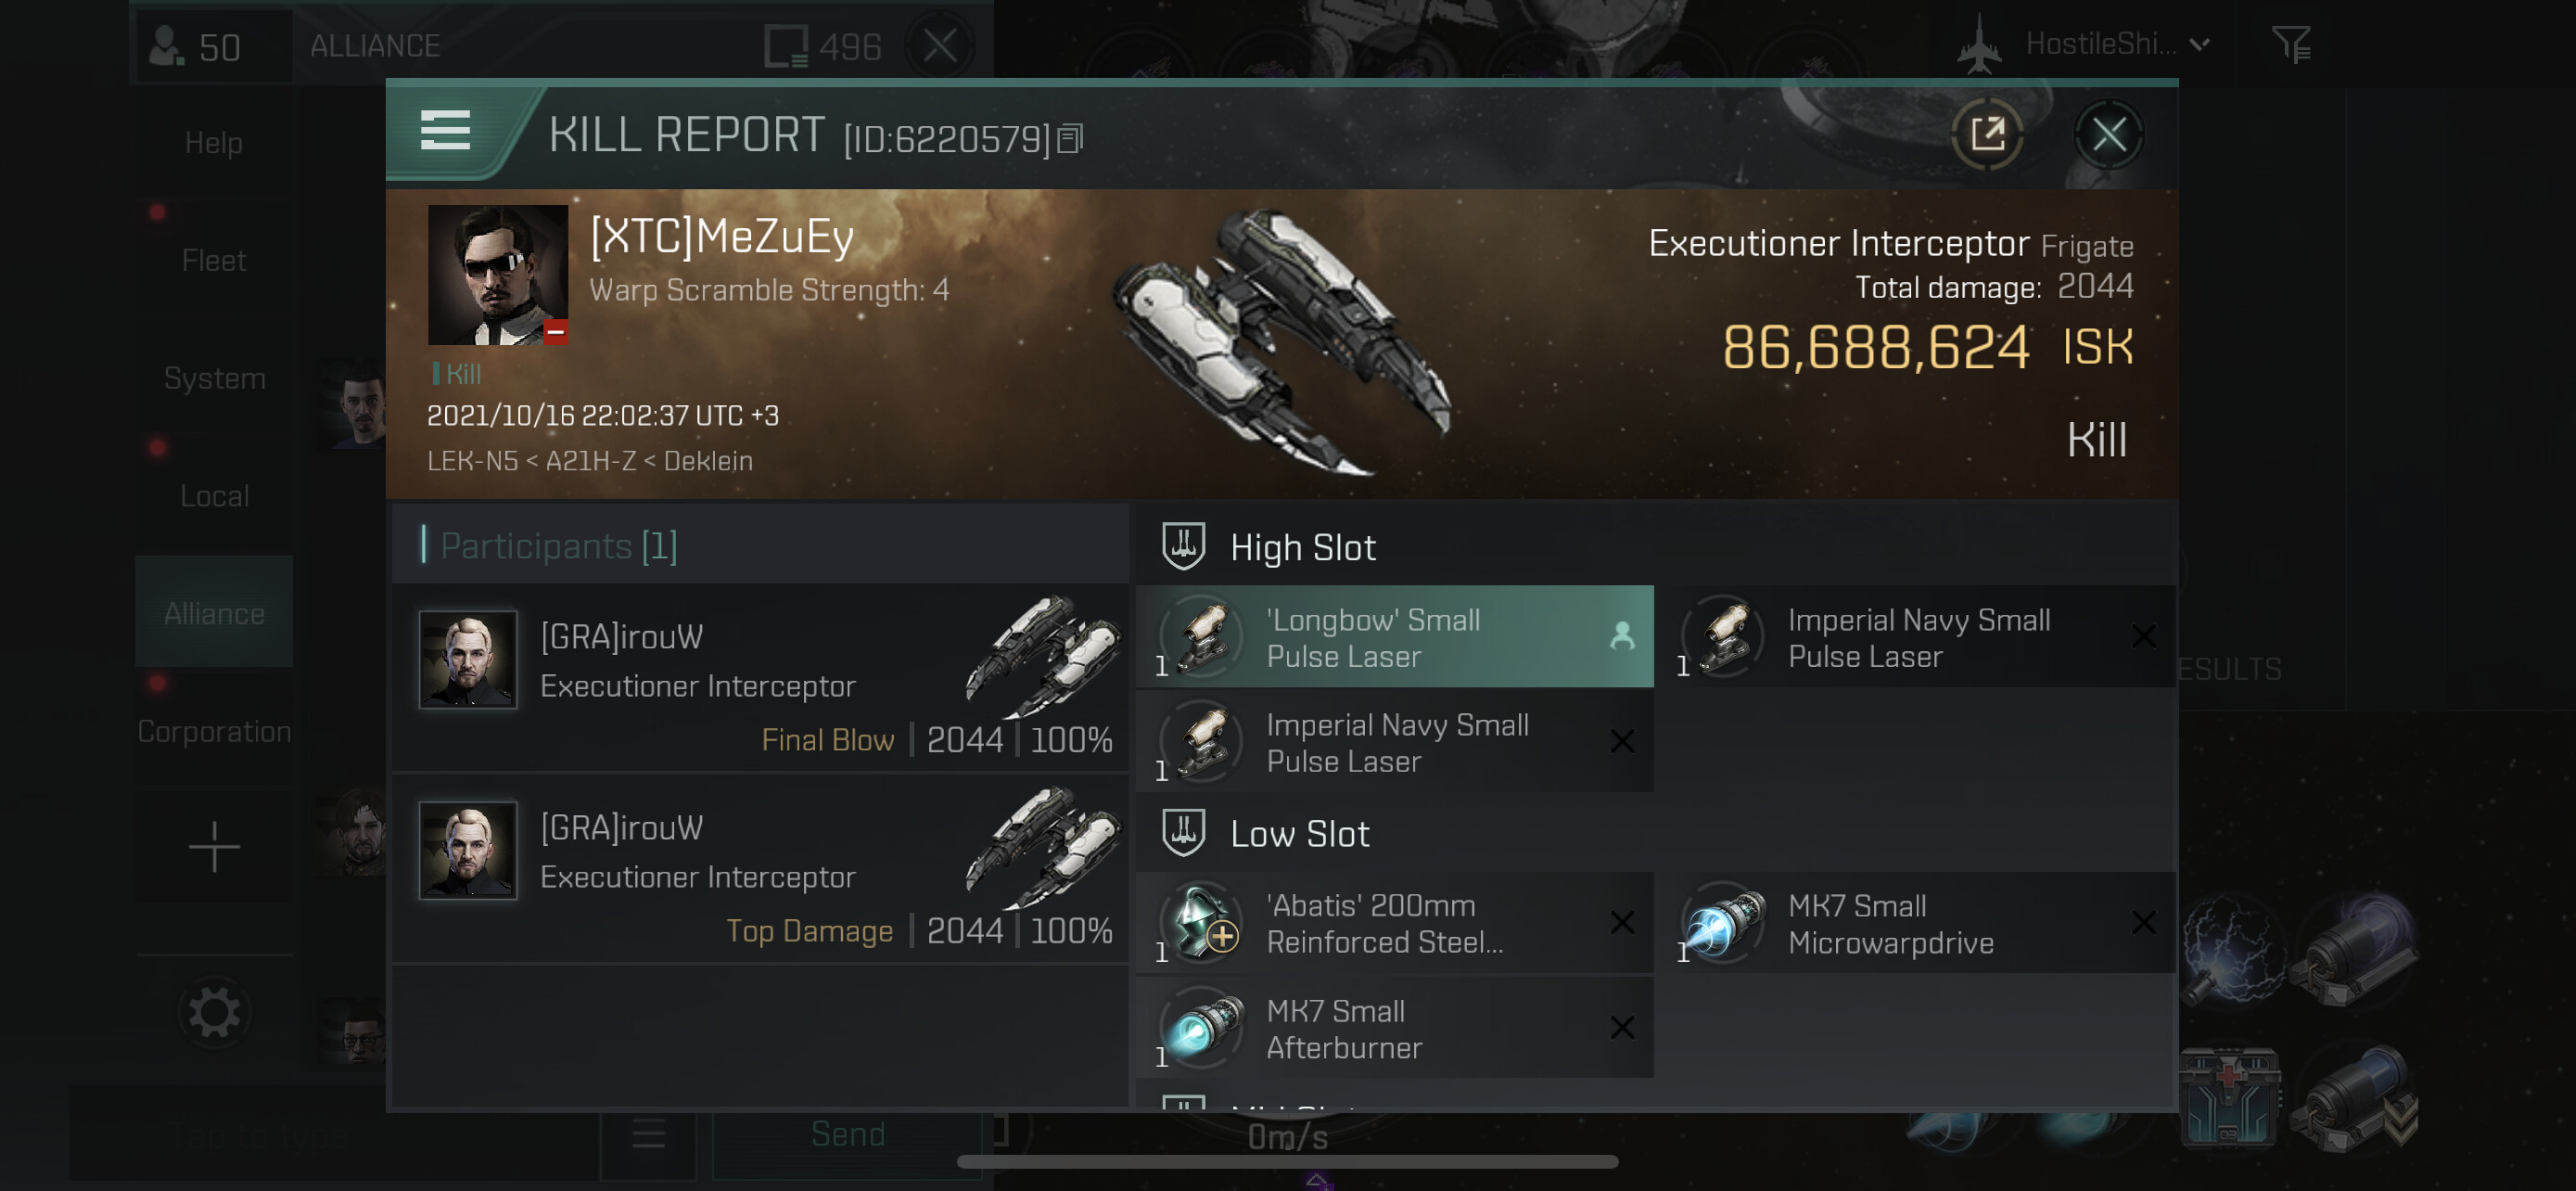Add a new chat channel plus icon

[x=214, y=847]
